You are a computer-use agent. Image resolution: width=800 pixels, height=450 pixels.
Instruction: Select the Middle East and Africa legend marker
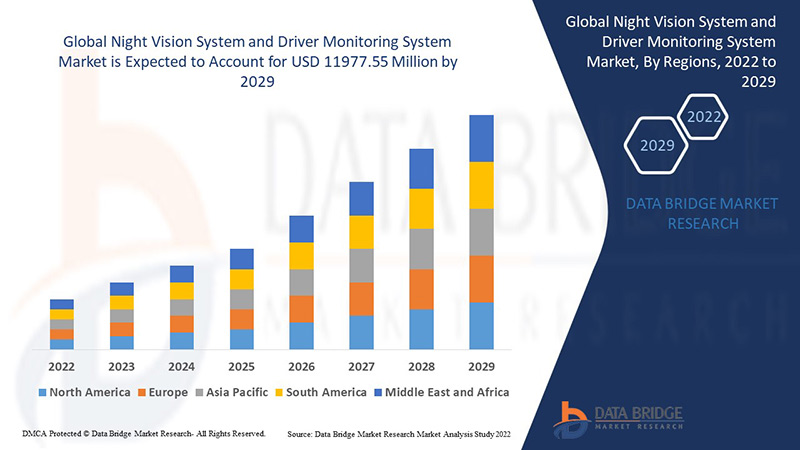[x=377, y=392]
